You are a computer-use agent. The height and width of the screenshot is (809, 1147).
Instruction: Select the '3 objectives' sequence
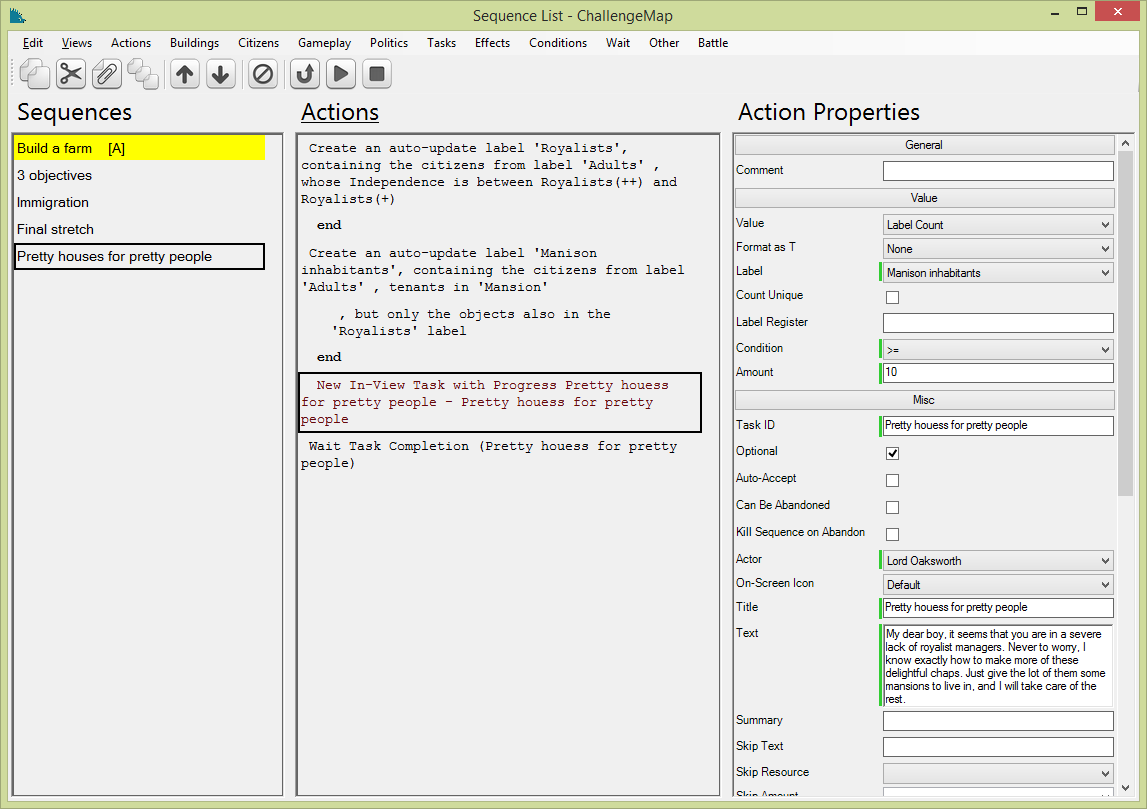click(139, 176)
